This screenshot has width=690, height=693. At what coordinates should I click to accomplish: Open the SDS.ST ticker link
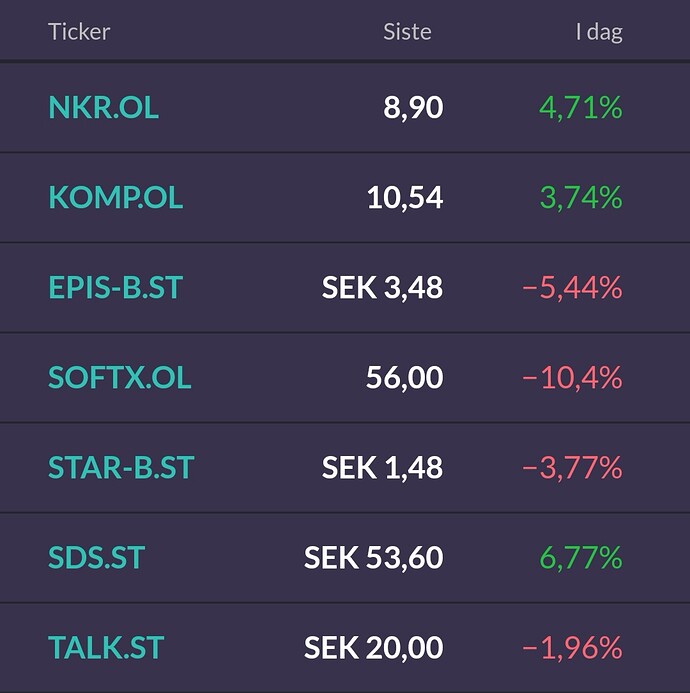(x=96, y=557)
